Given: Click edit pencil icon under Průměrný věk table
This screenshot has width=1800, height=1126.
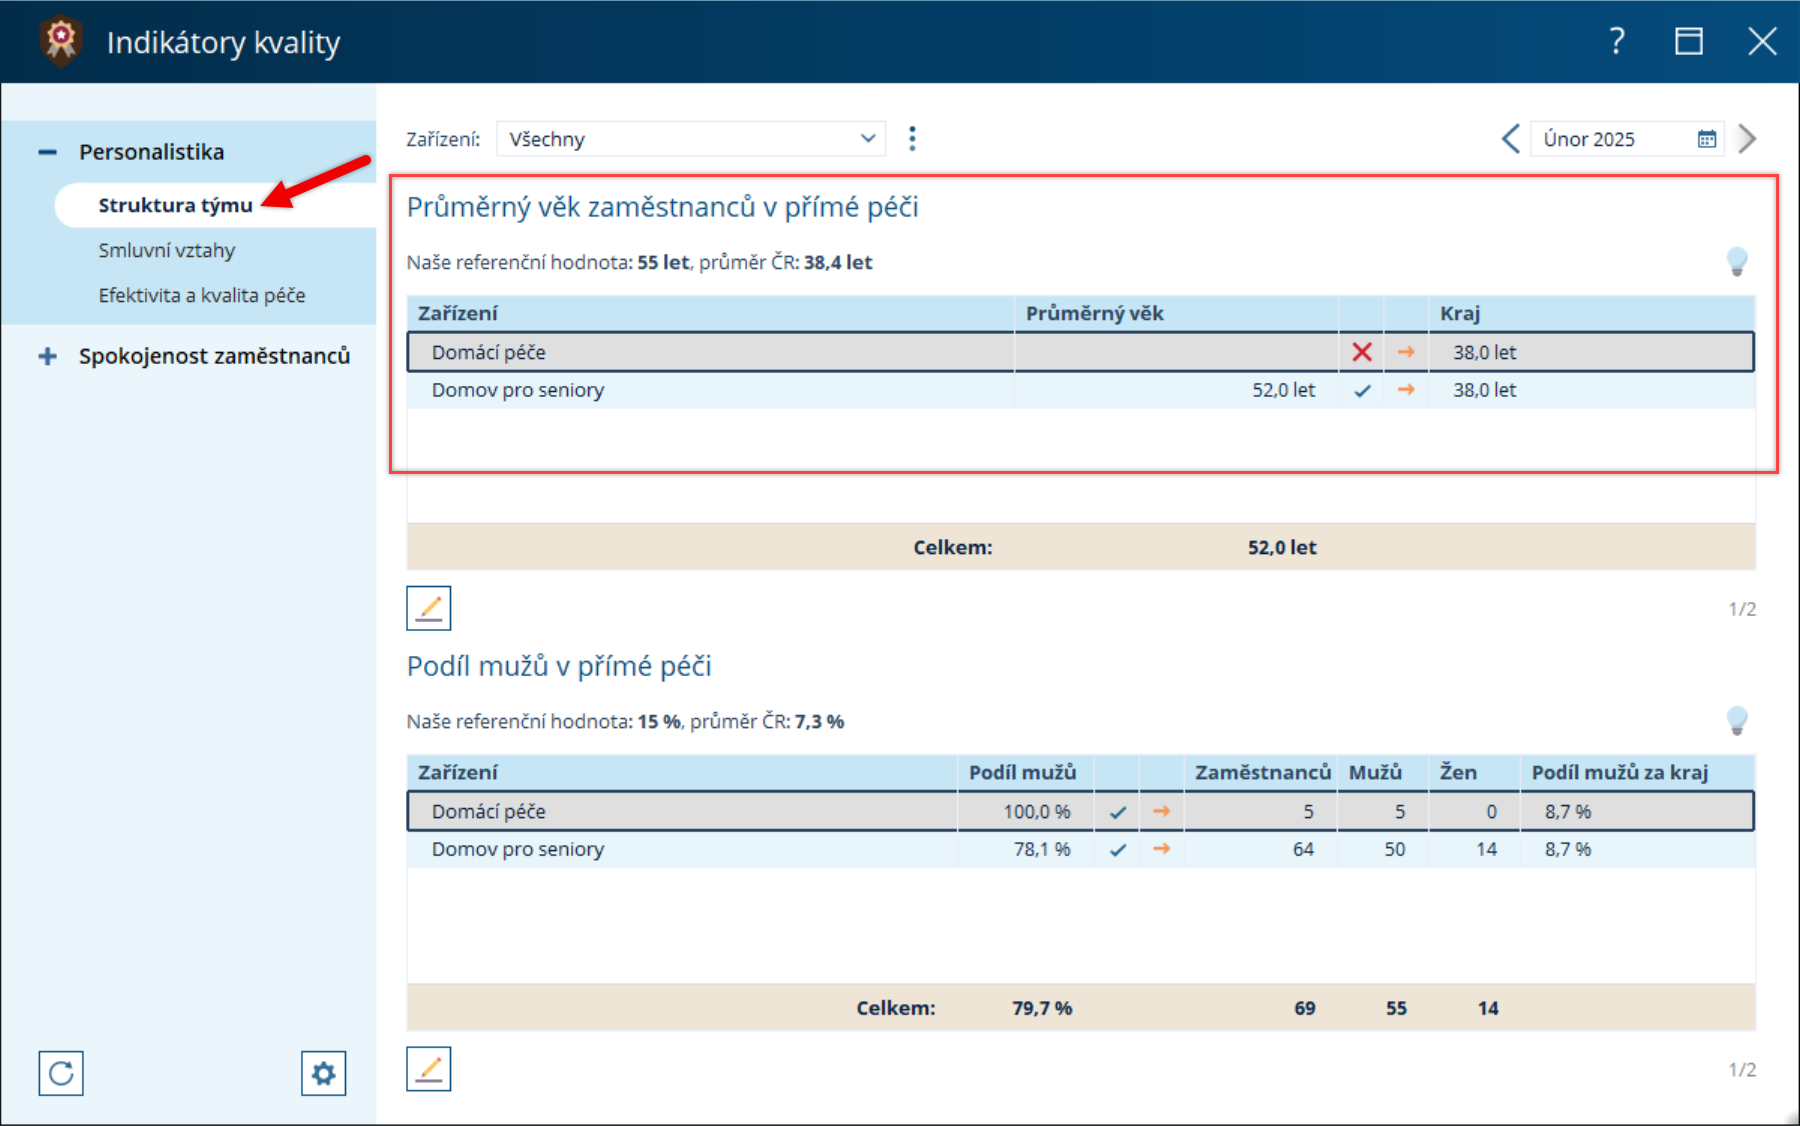Looking at the screenshot, I should pyautogui.click(x=429, y=608).
